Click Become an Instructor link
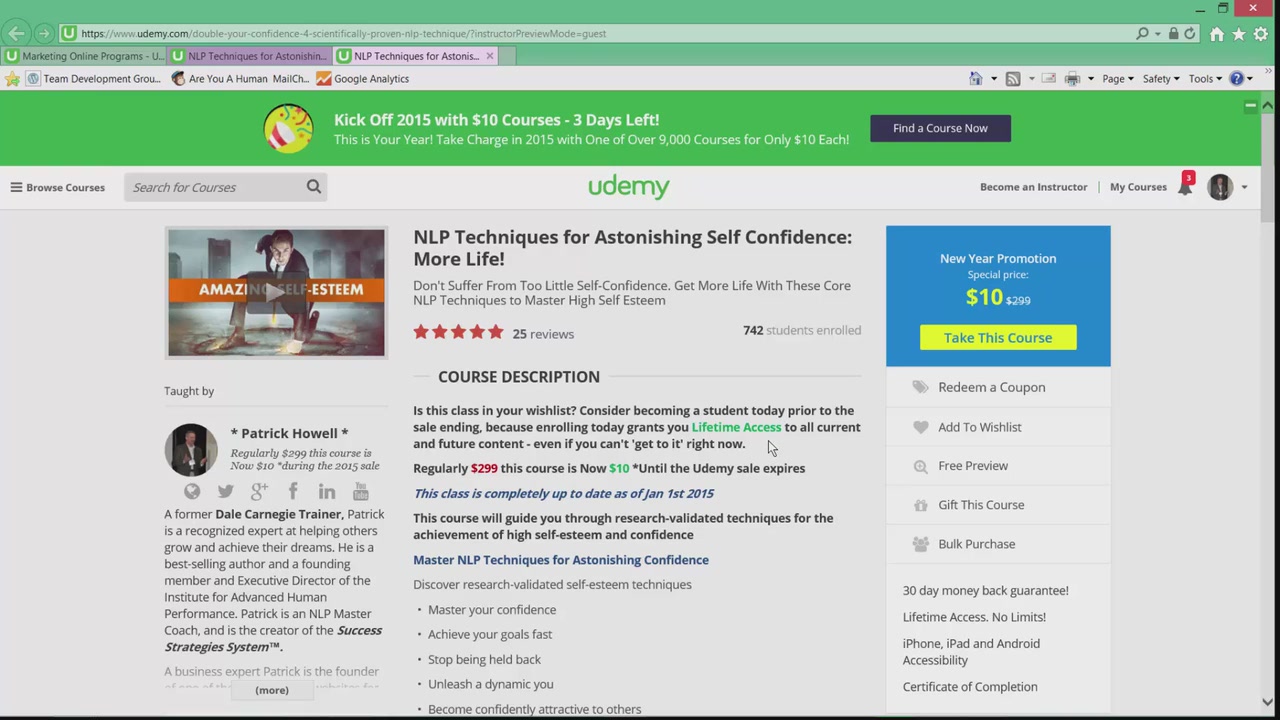The height and width of the screenshot is (720, 1280). click(1033, 187)
